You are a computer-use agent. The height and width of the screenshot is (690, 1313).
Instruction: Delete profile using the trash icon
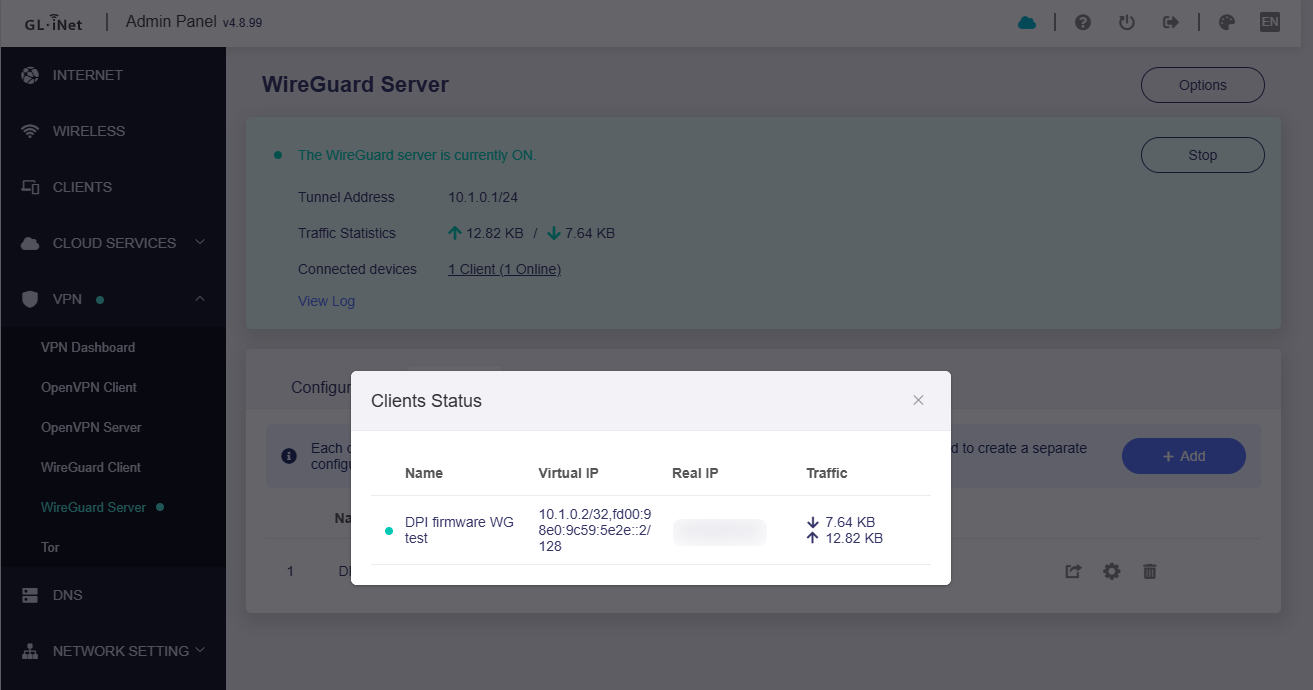(1150, 571)
